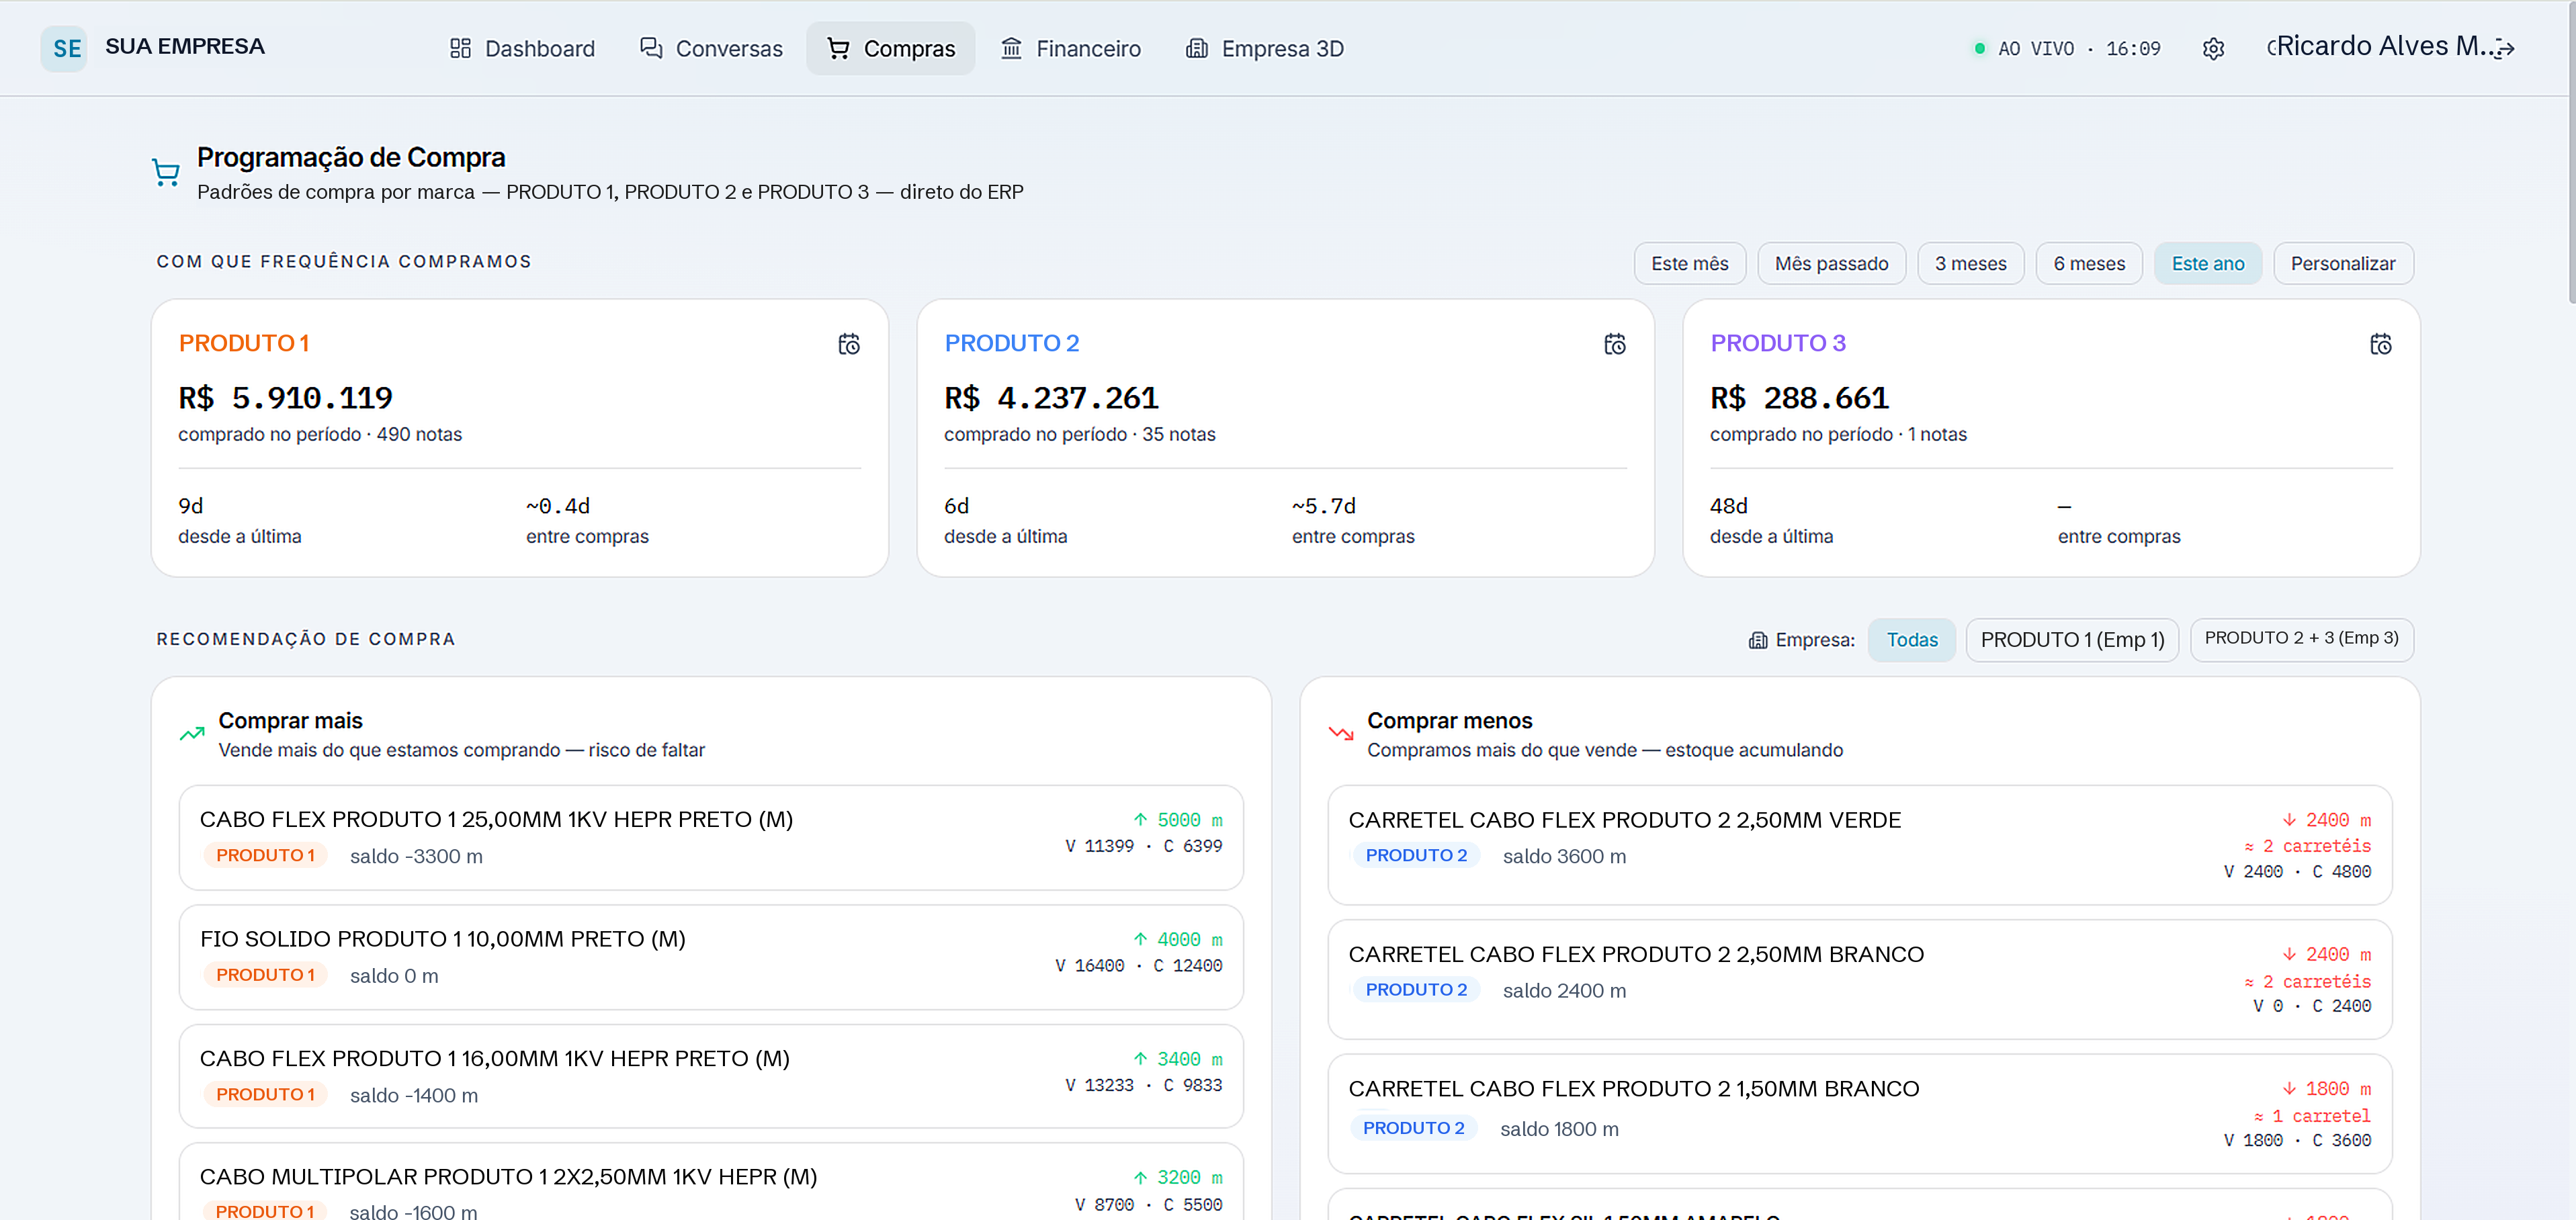Screen dimensions: 2576x1220
Task: Click PRODUTO 2 tag on 1,50MM BRANCO row
Action: pyautogui.click(x=1413, y=1128)
